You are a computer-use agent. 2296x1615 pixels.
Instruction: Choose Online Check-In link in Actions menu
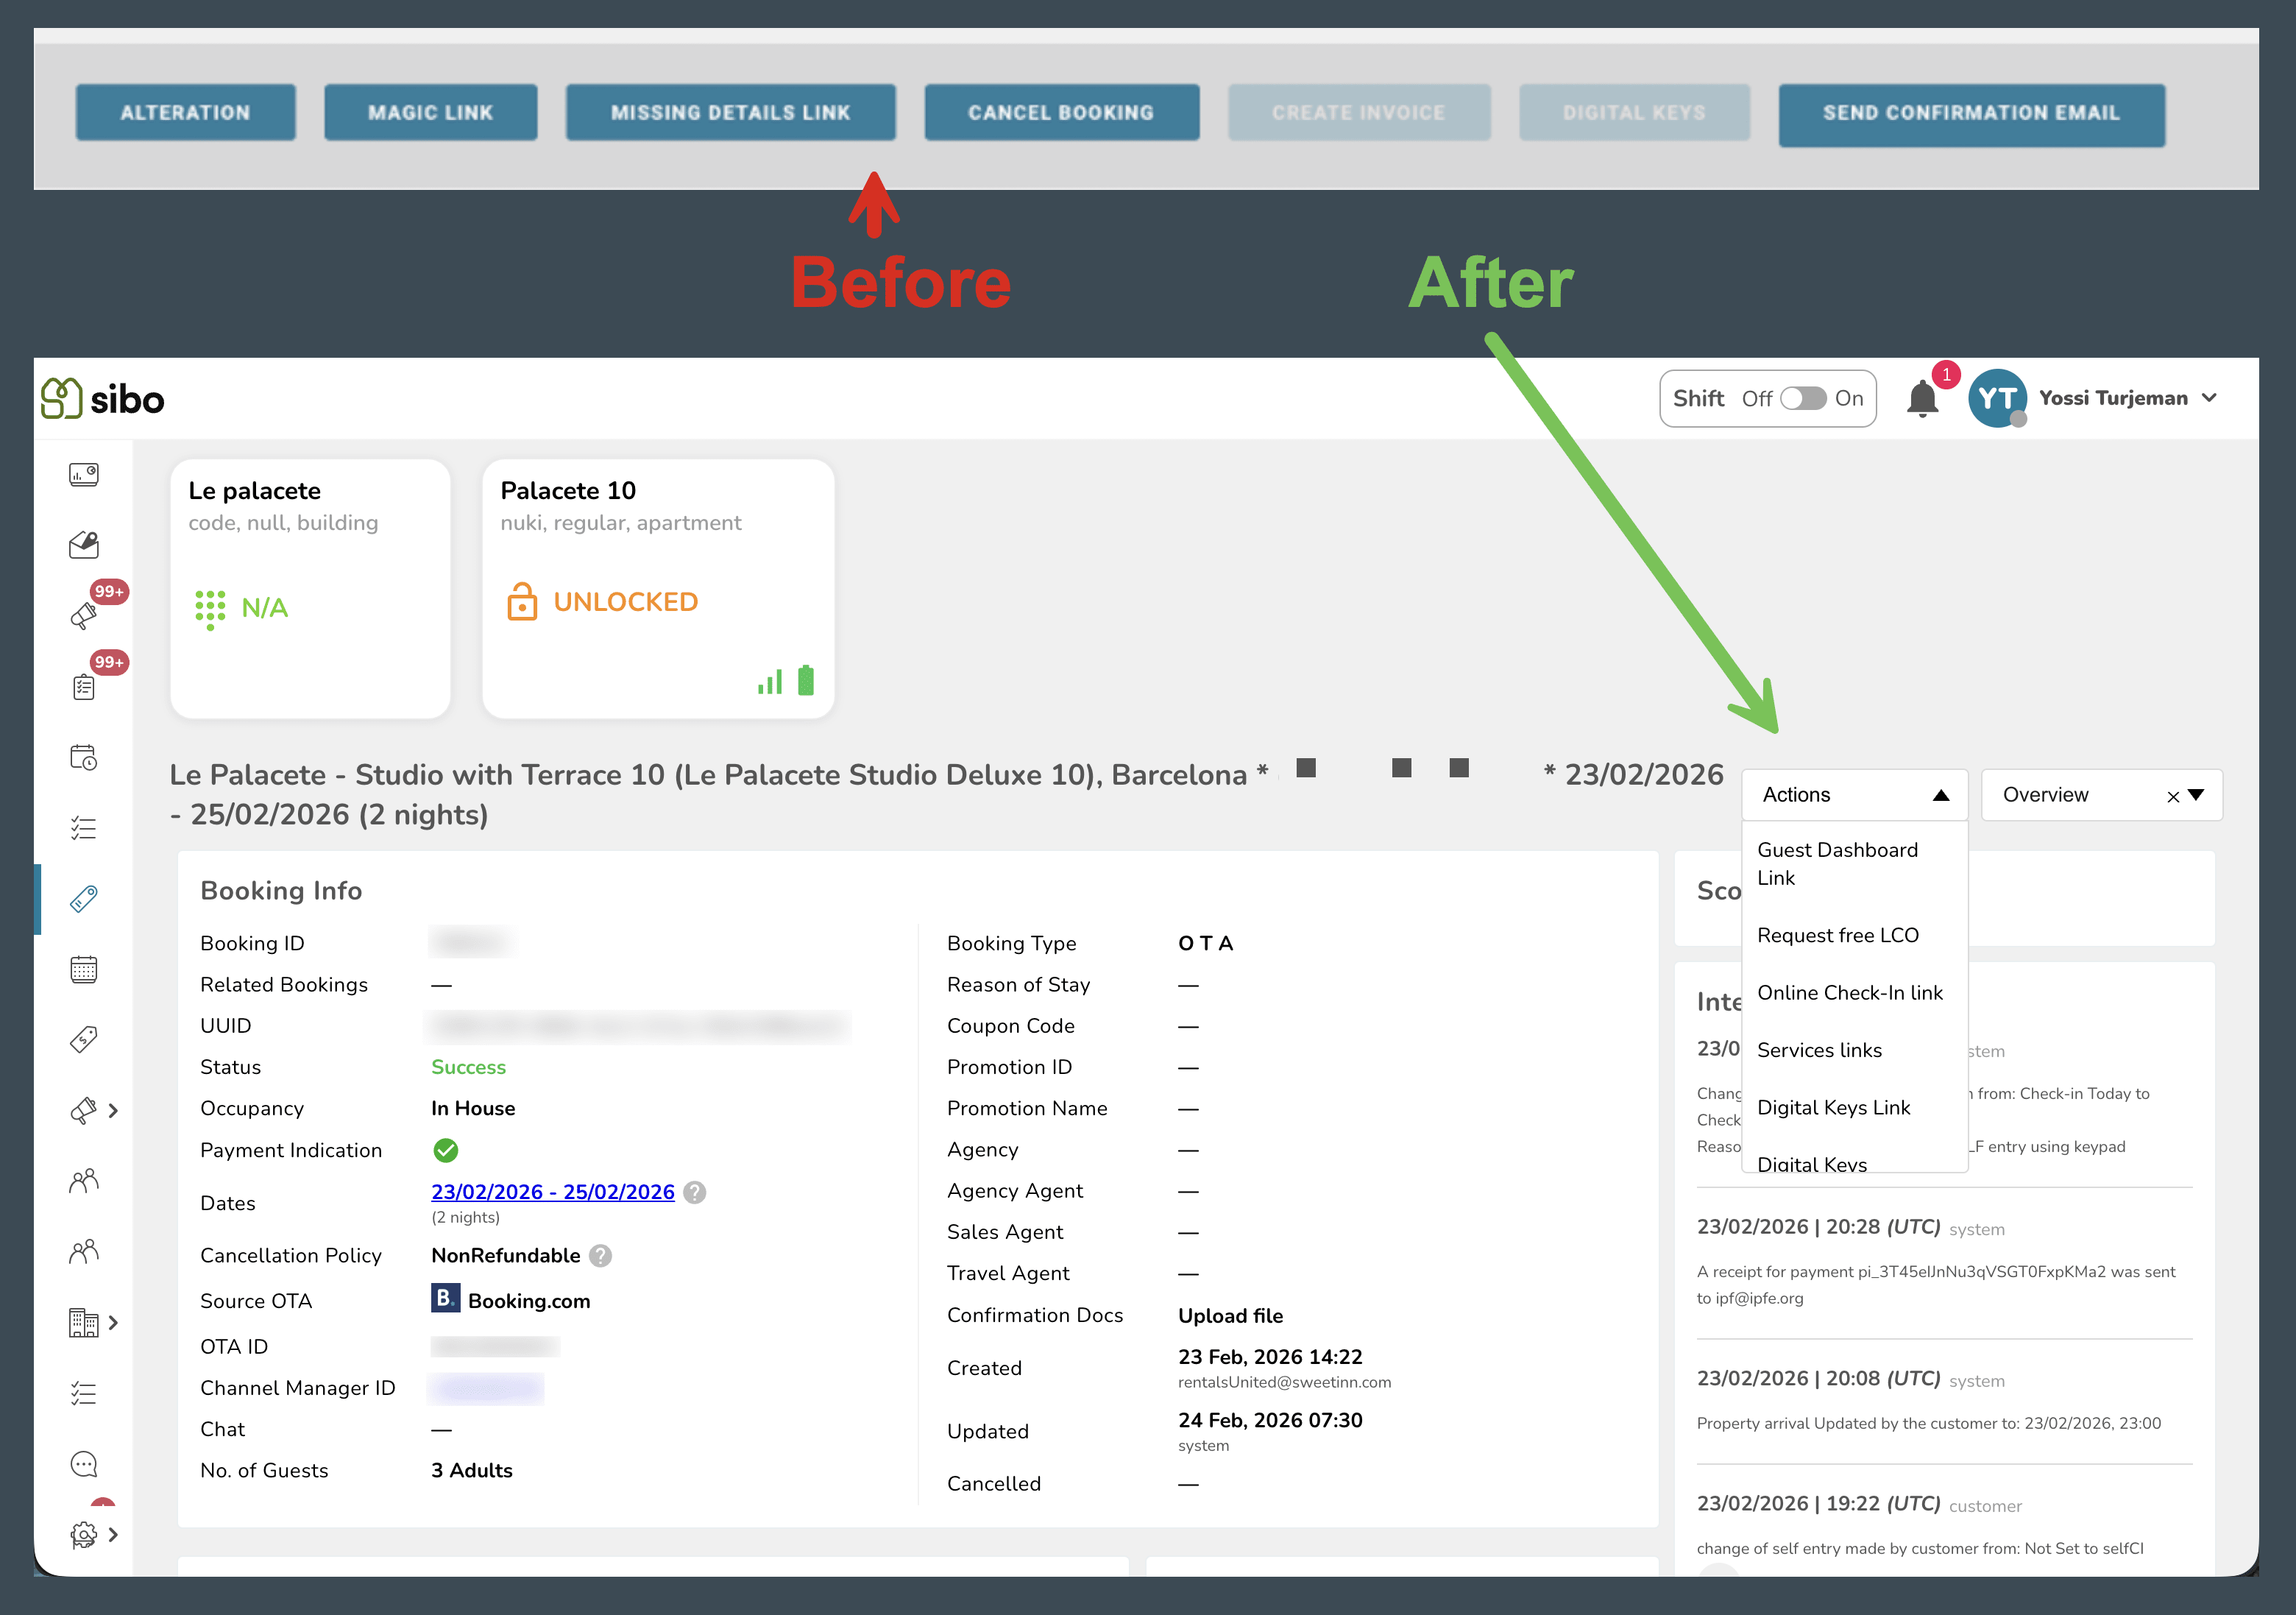pos(1850,992)
